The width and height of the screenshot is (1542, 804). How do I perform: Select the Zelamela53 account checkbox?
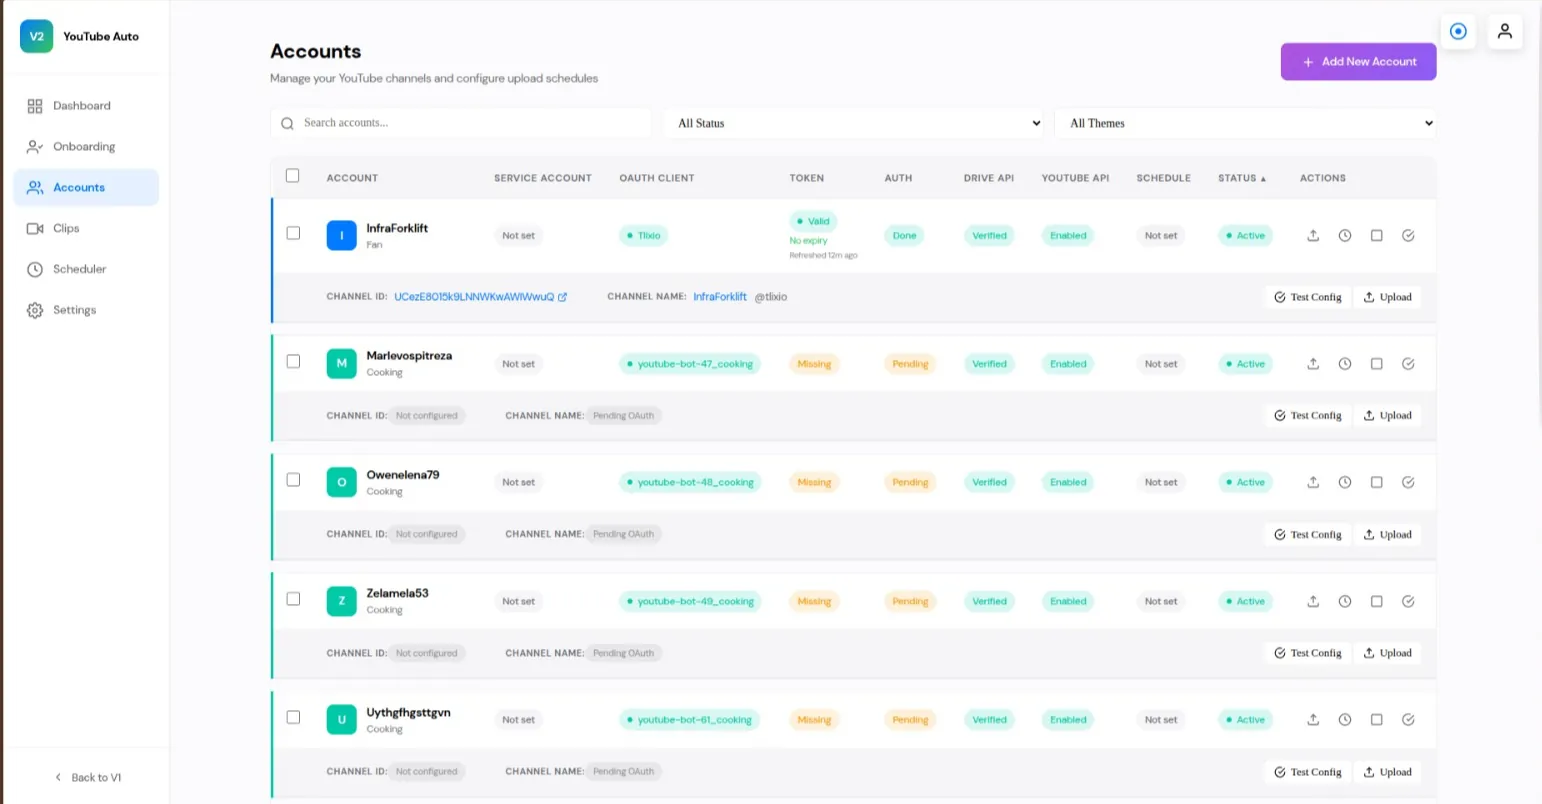pyautogui.click(x=293, y=599)
